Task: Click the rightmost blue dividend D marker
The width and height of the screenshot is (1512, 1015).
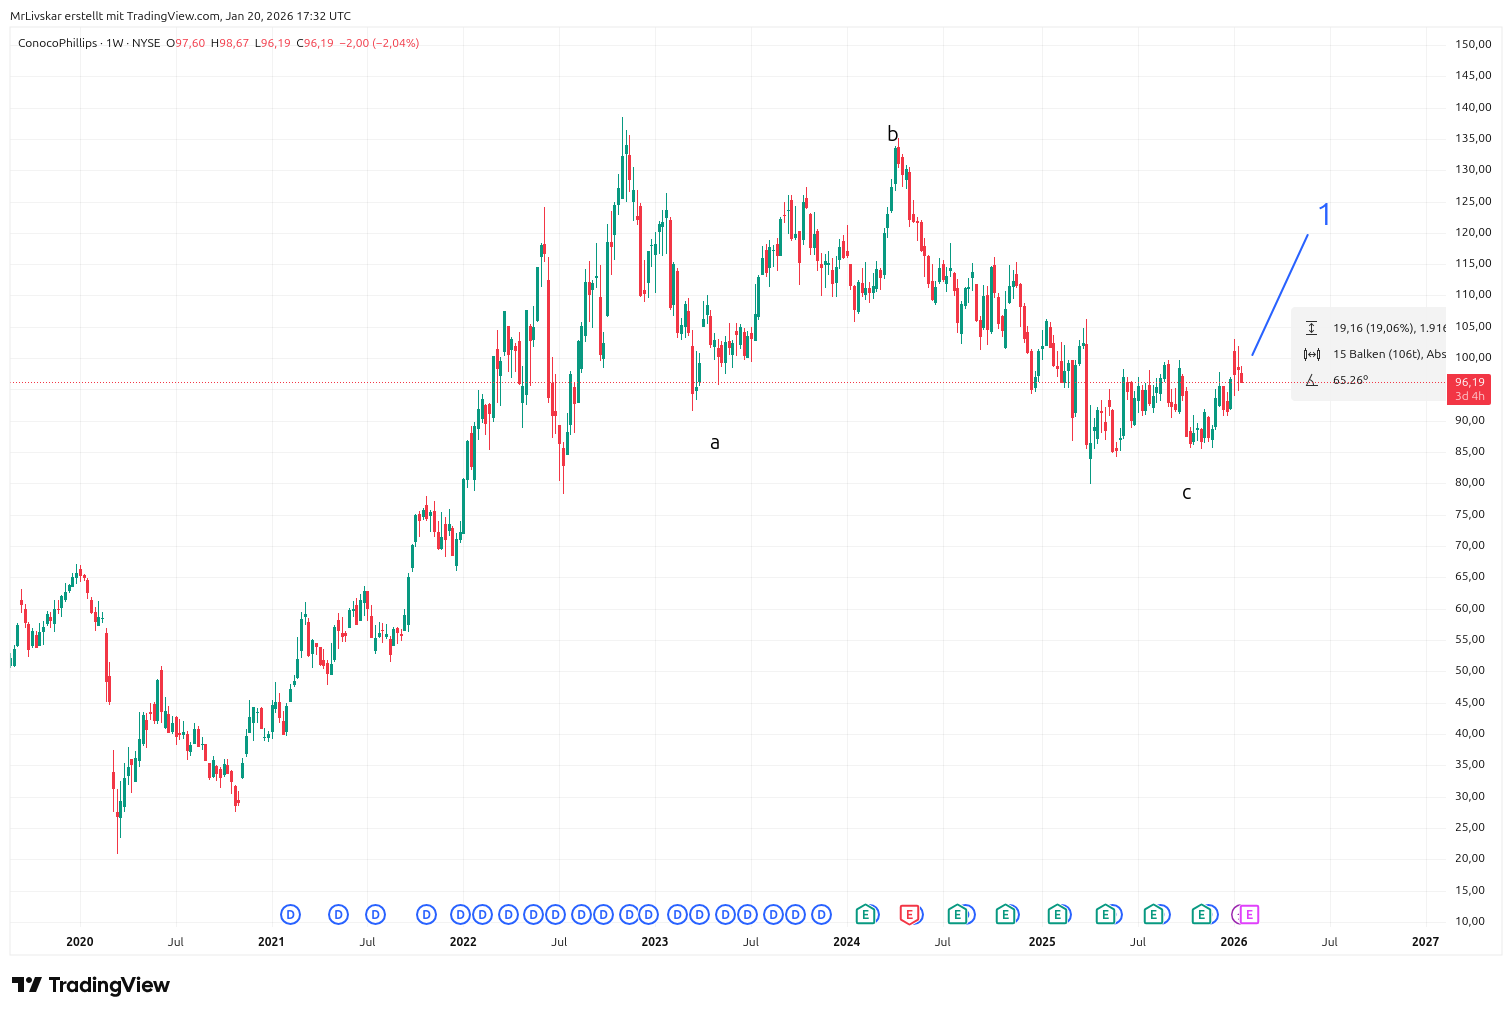Action: 821,914
